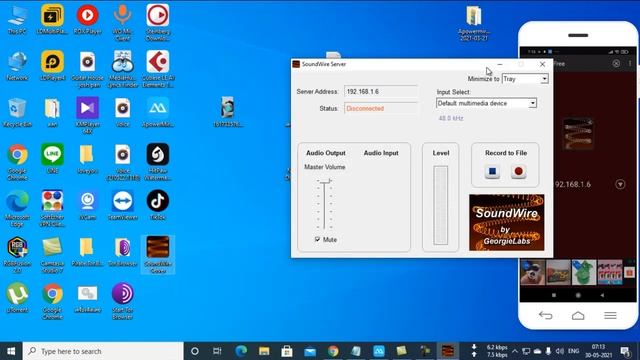Screen dimensions: 640x360
Task: Open Task View from the taskbar
Action: point(217,351)
